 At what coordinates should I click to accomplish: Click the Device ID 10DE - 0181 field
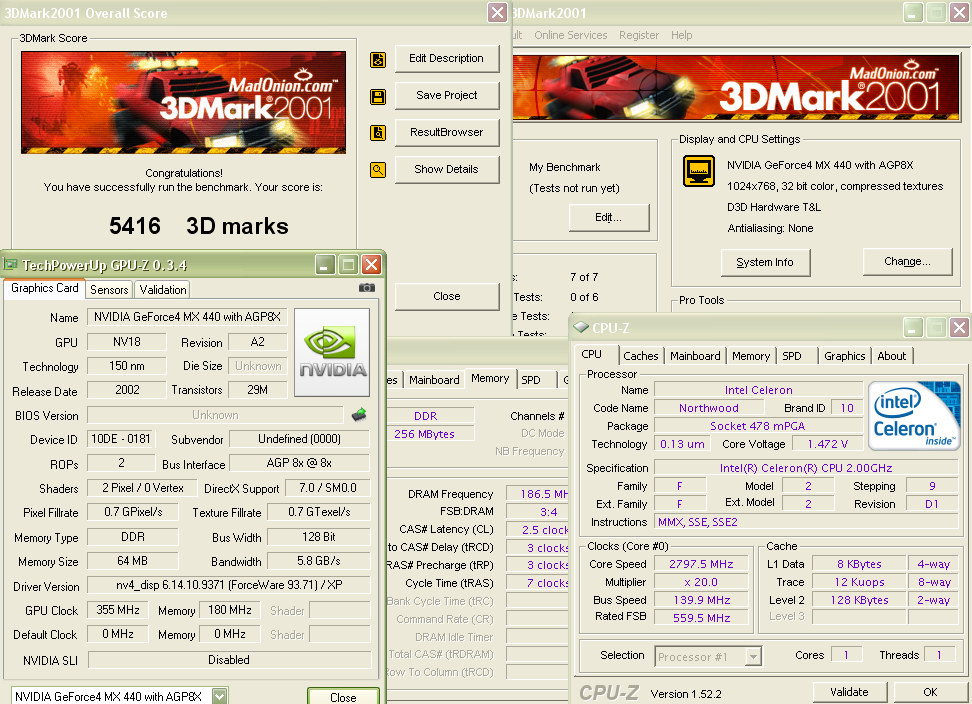coord(121,439)
